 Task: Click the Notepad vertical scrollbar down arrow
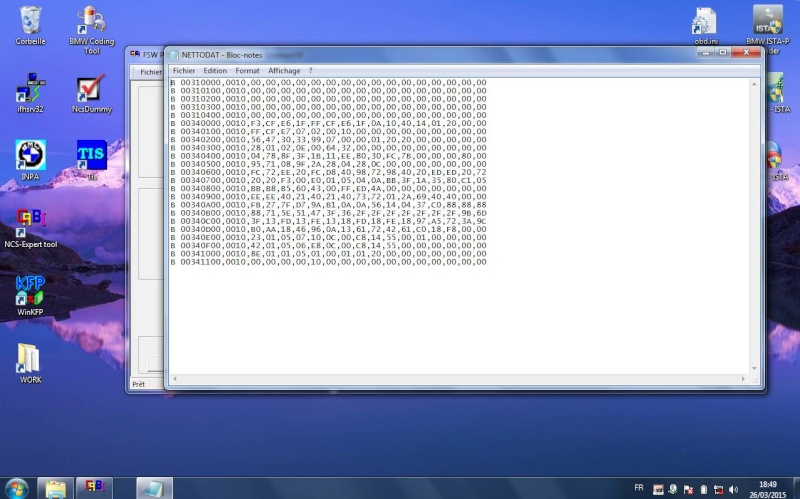[x=754, y=368]
